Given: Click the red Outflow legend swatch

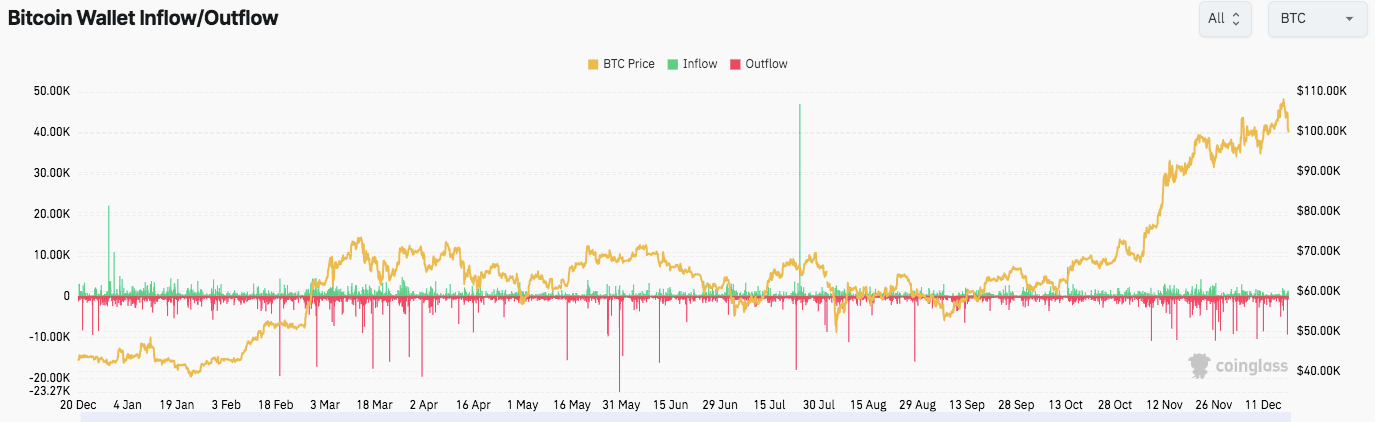Looking at the screenshot, I should [735, 64].
